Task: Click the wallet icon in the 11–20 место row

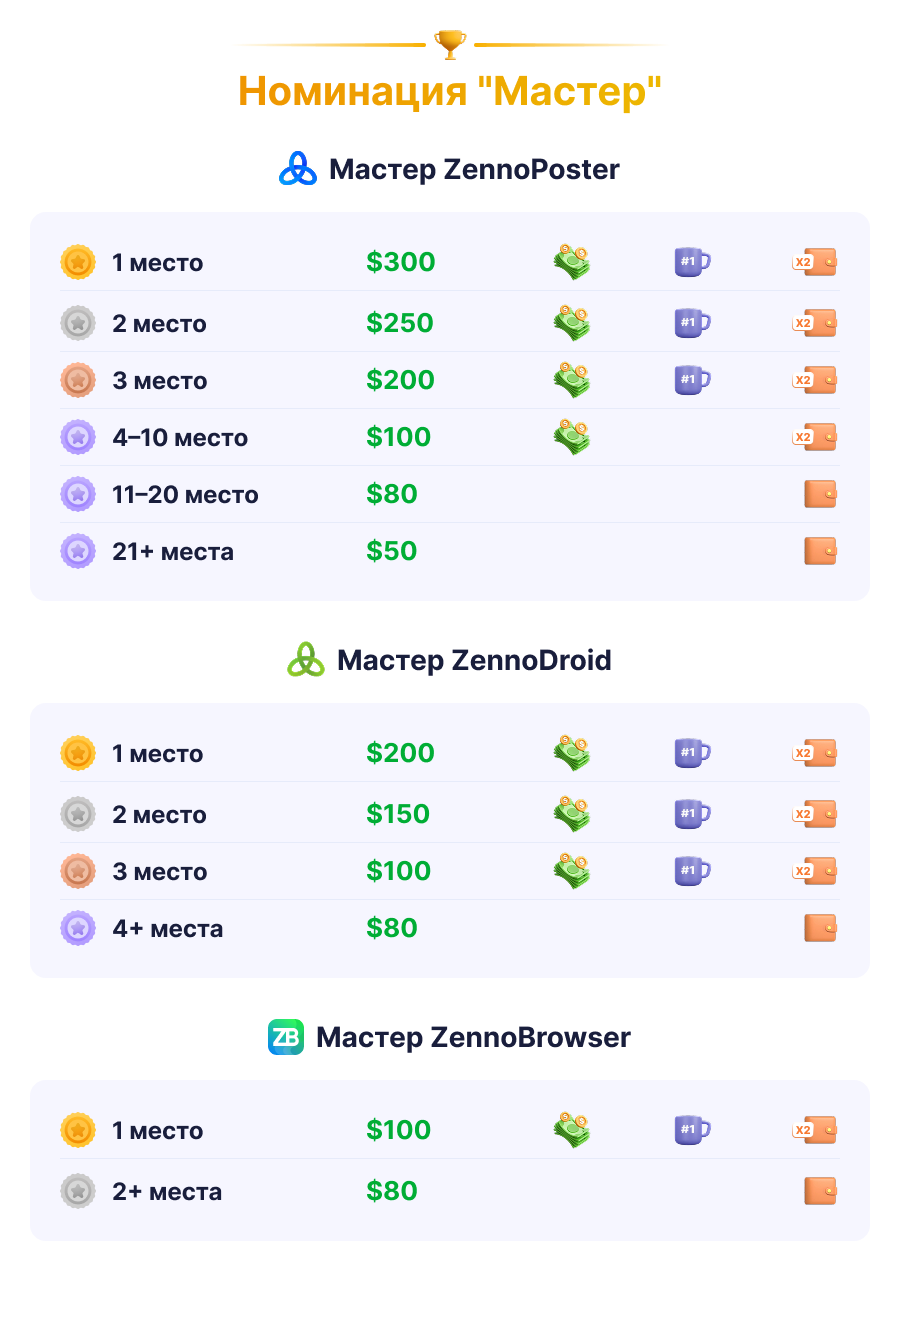Action: coord(820,494)
